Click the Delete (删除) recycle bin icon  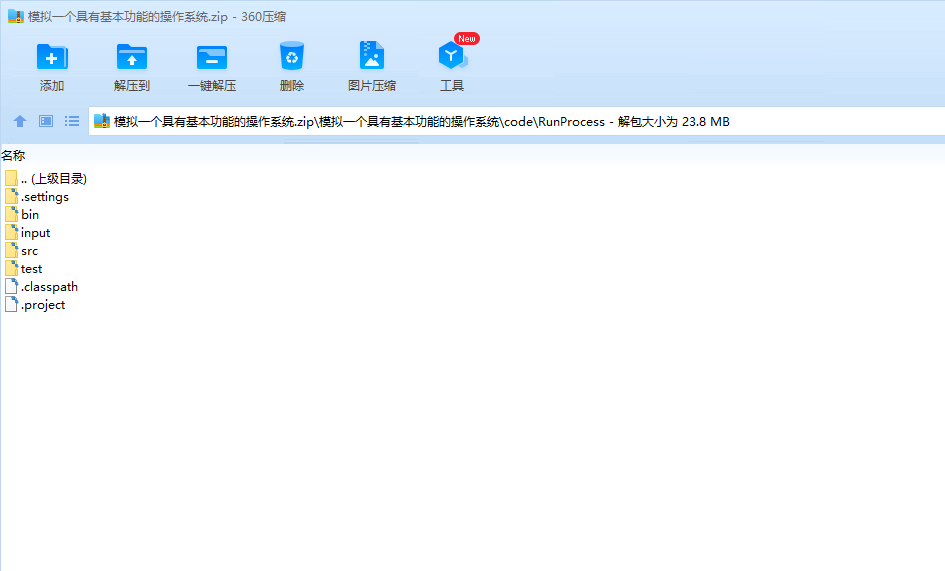292,56
